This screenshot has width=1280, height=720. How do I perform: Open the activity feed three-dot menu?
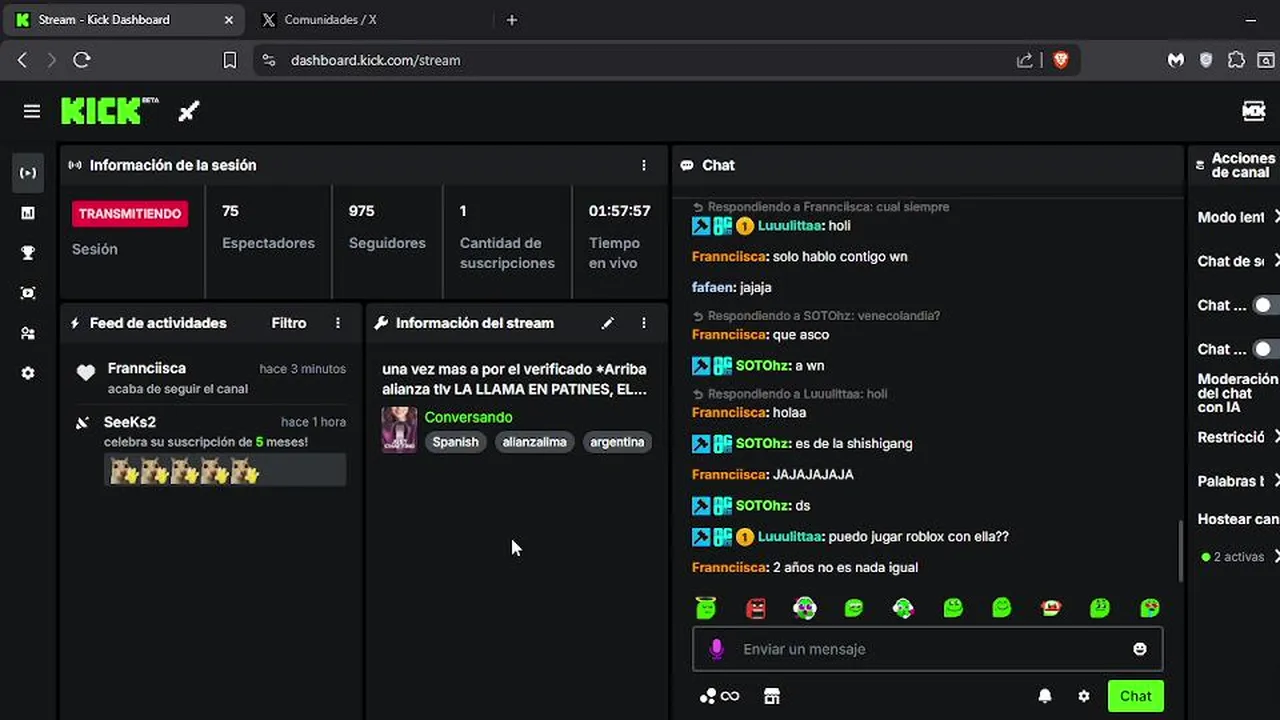(338, 323)
